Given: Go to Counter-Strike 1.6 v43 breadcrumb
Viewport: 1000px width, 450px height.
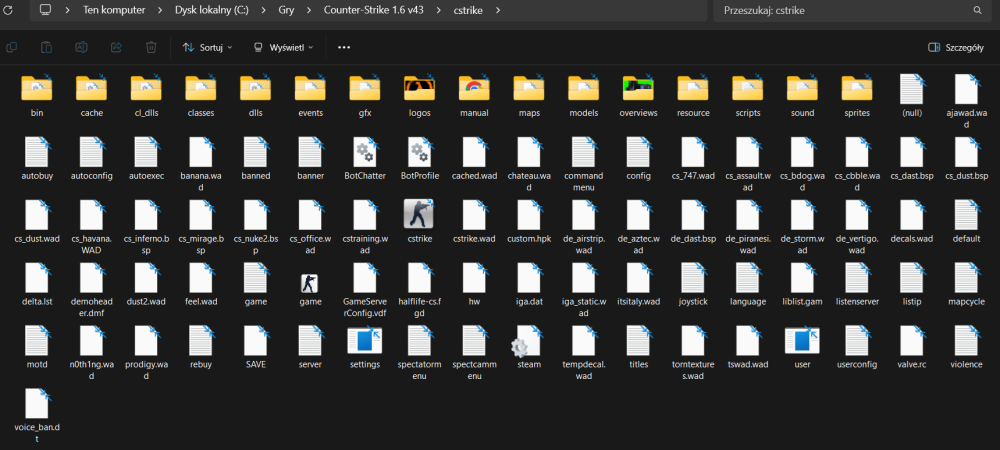Looking at the screenshot, I should pyautogui.click(x=373, y=10).
